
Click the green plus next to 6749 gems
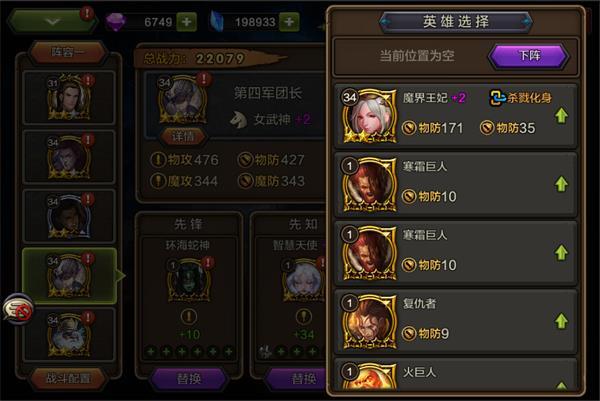pos(186,22)
